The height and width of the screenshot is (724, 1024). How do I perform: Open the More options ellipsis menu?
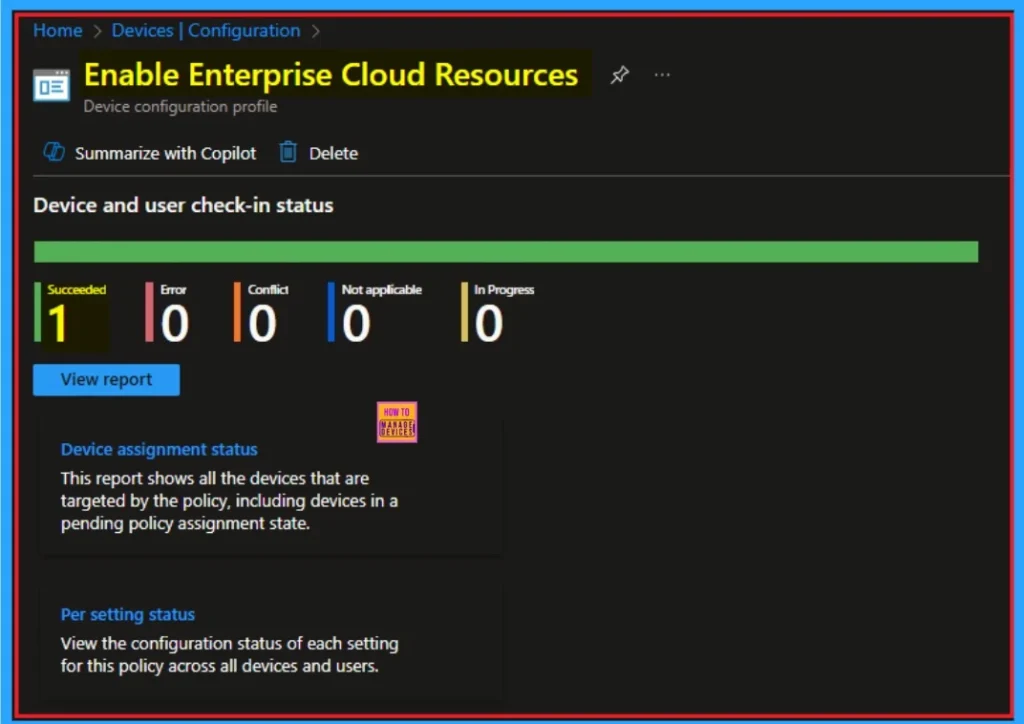(661, 74)
